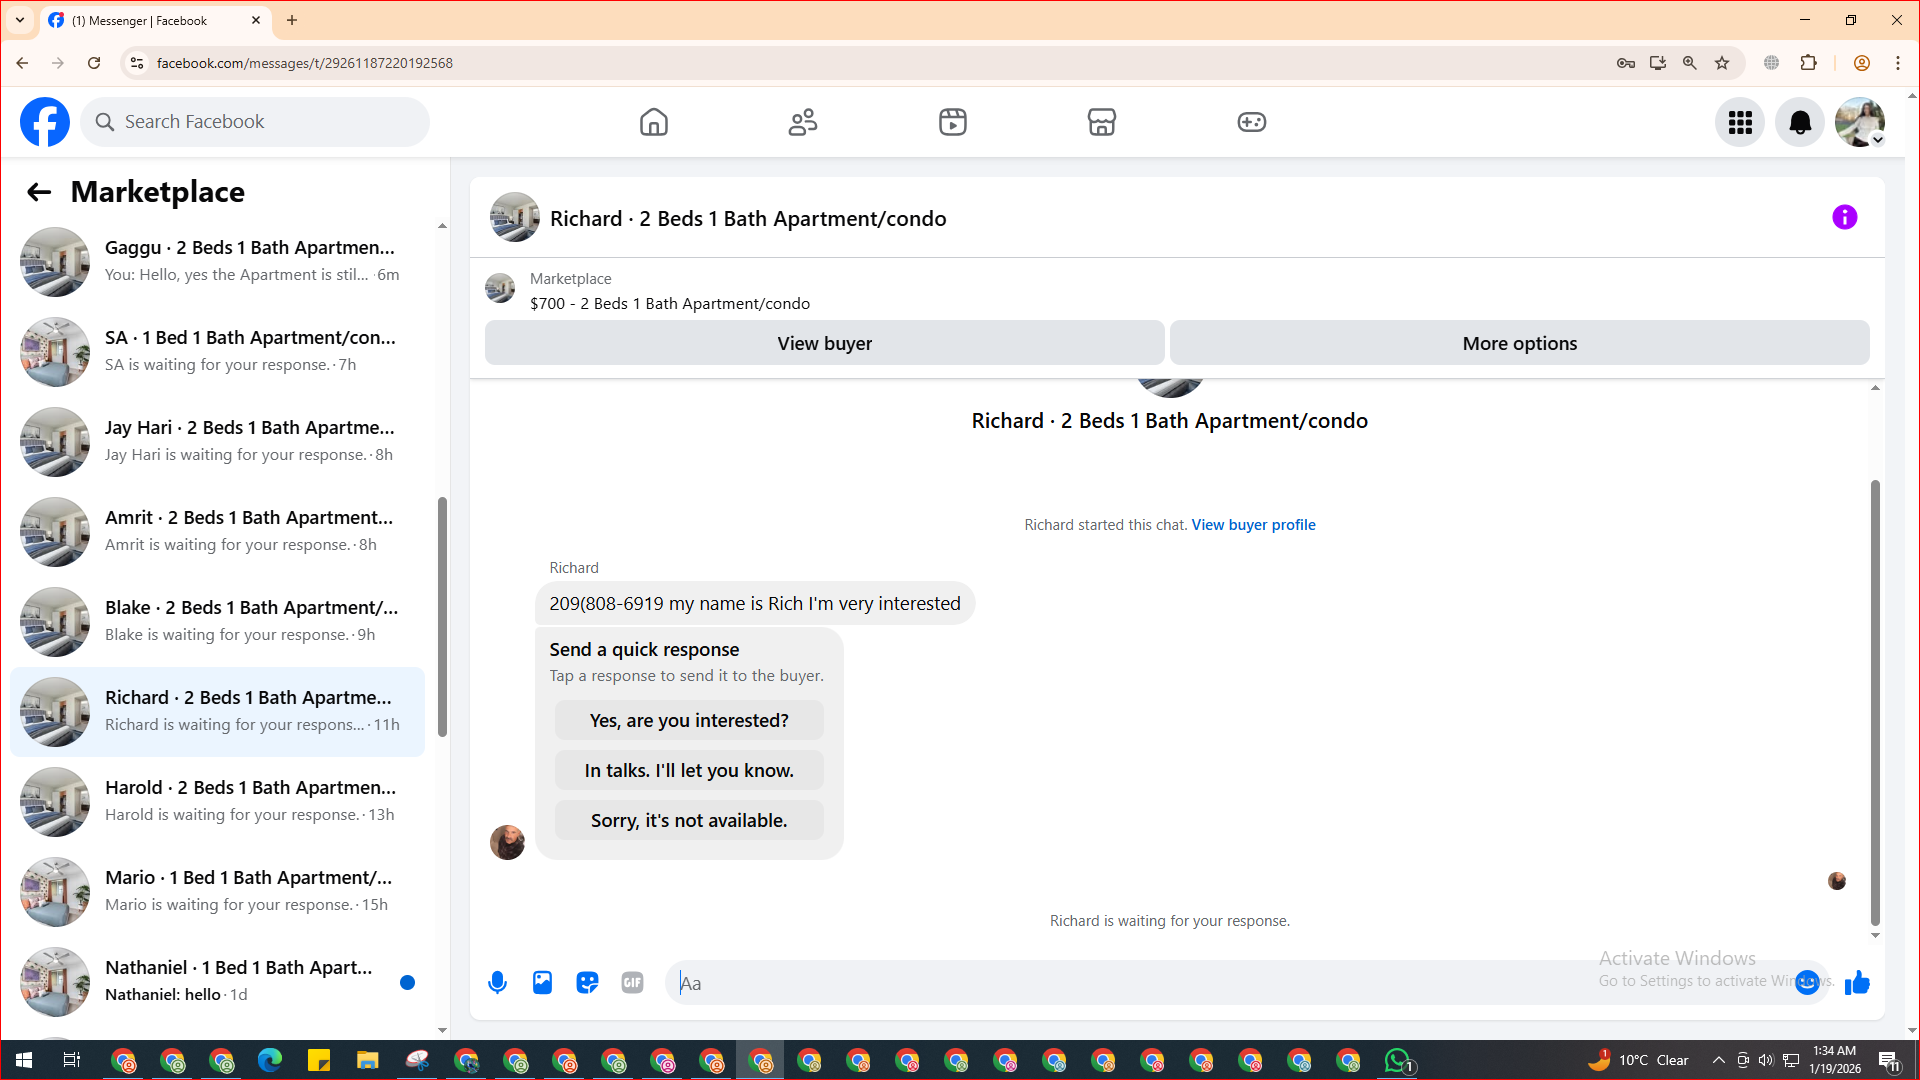Open Chrome's three-dot menu
Image resolution: width=1920 pixels, height=1080 pixels.
(x=1898, y=63)
